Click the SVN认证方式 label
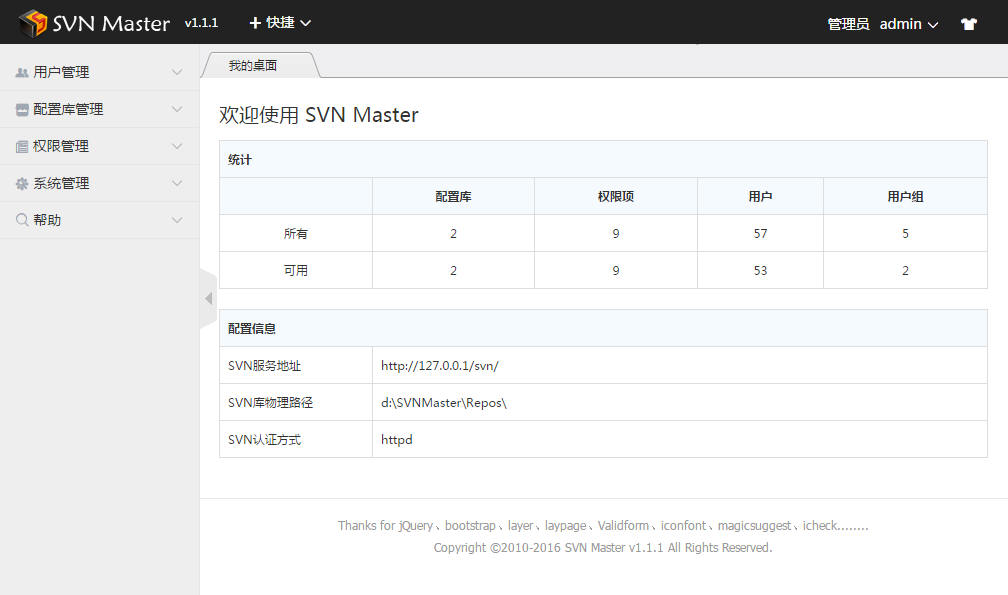The width and height of the screenshot is (1008, 595). click(x=264, y=440)
